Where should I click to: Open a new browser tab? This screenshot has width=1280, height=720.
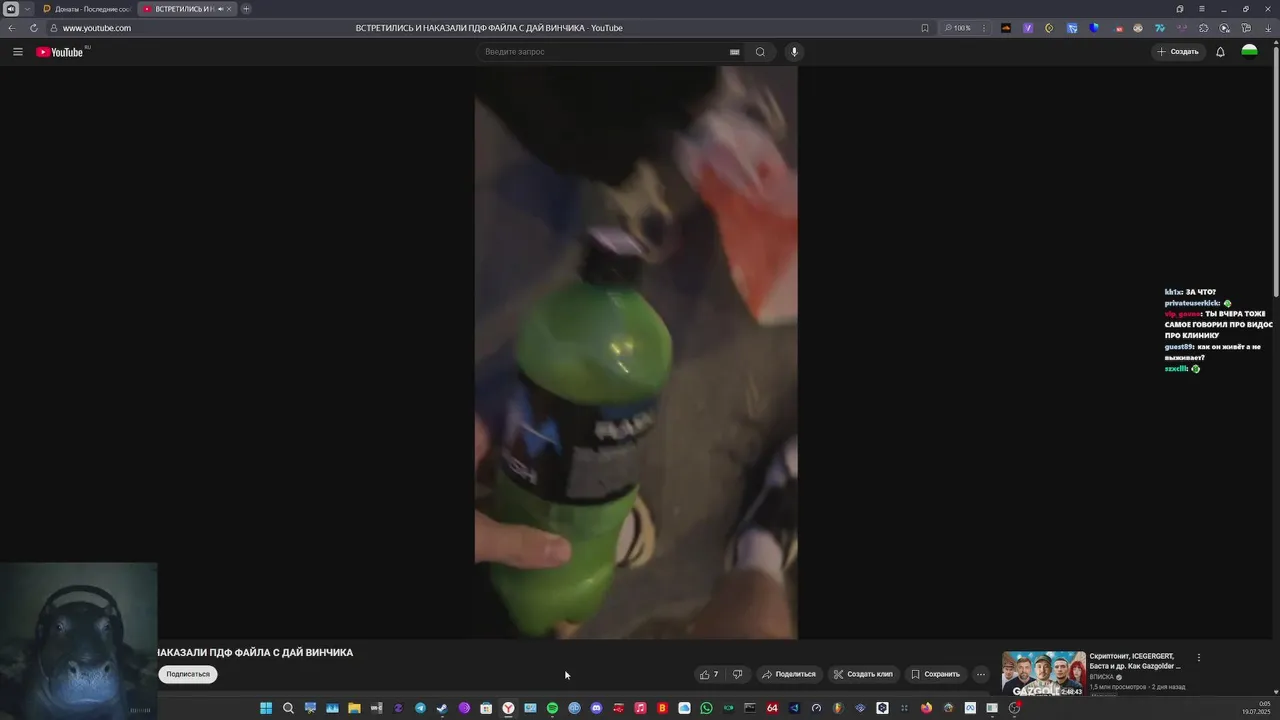246,9
